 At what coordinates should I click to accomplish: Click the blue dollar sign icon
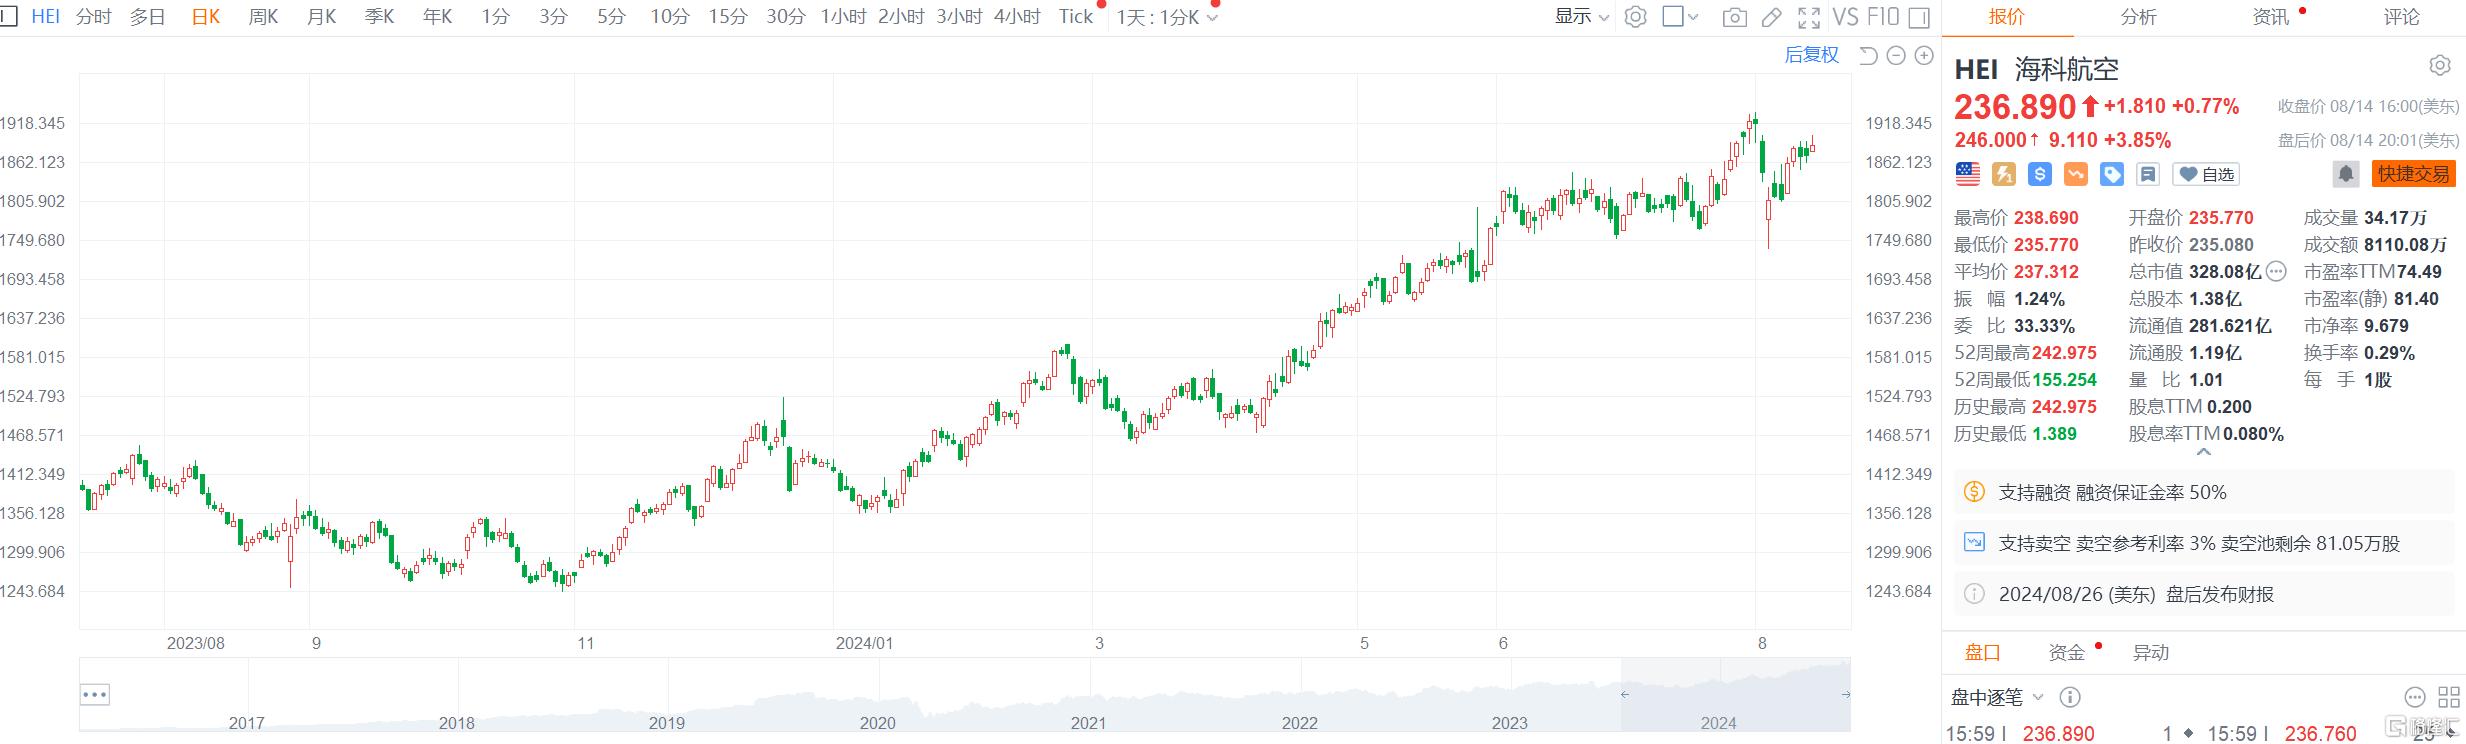(x=2040, y=174)
